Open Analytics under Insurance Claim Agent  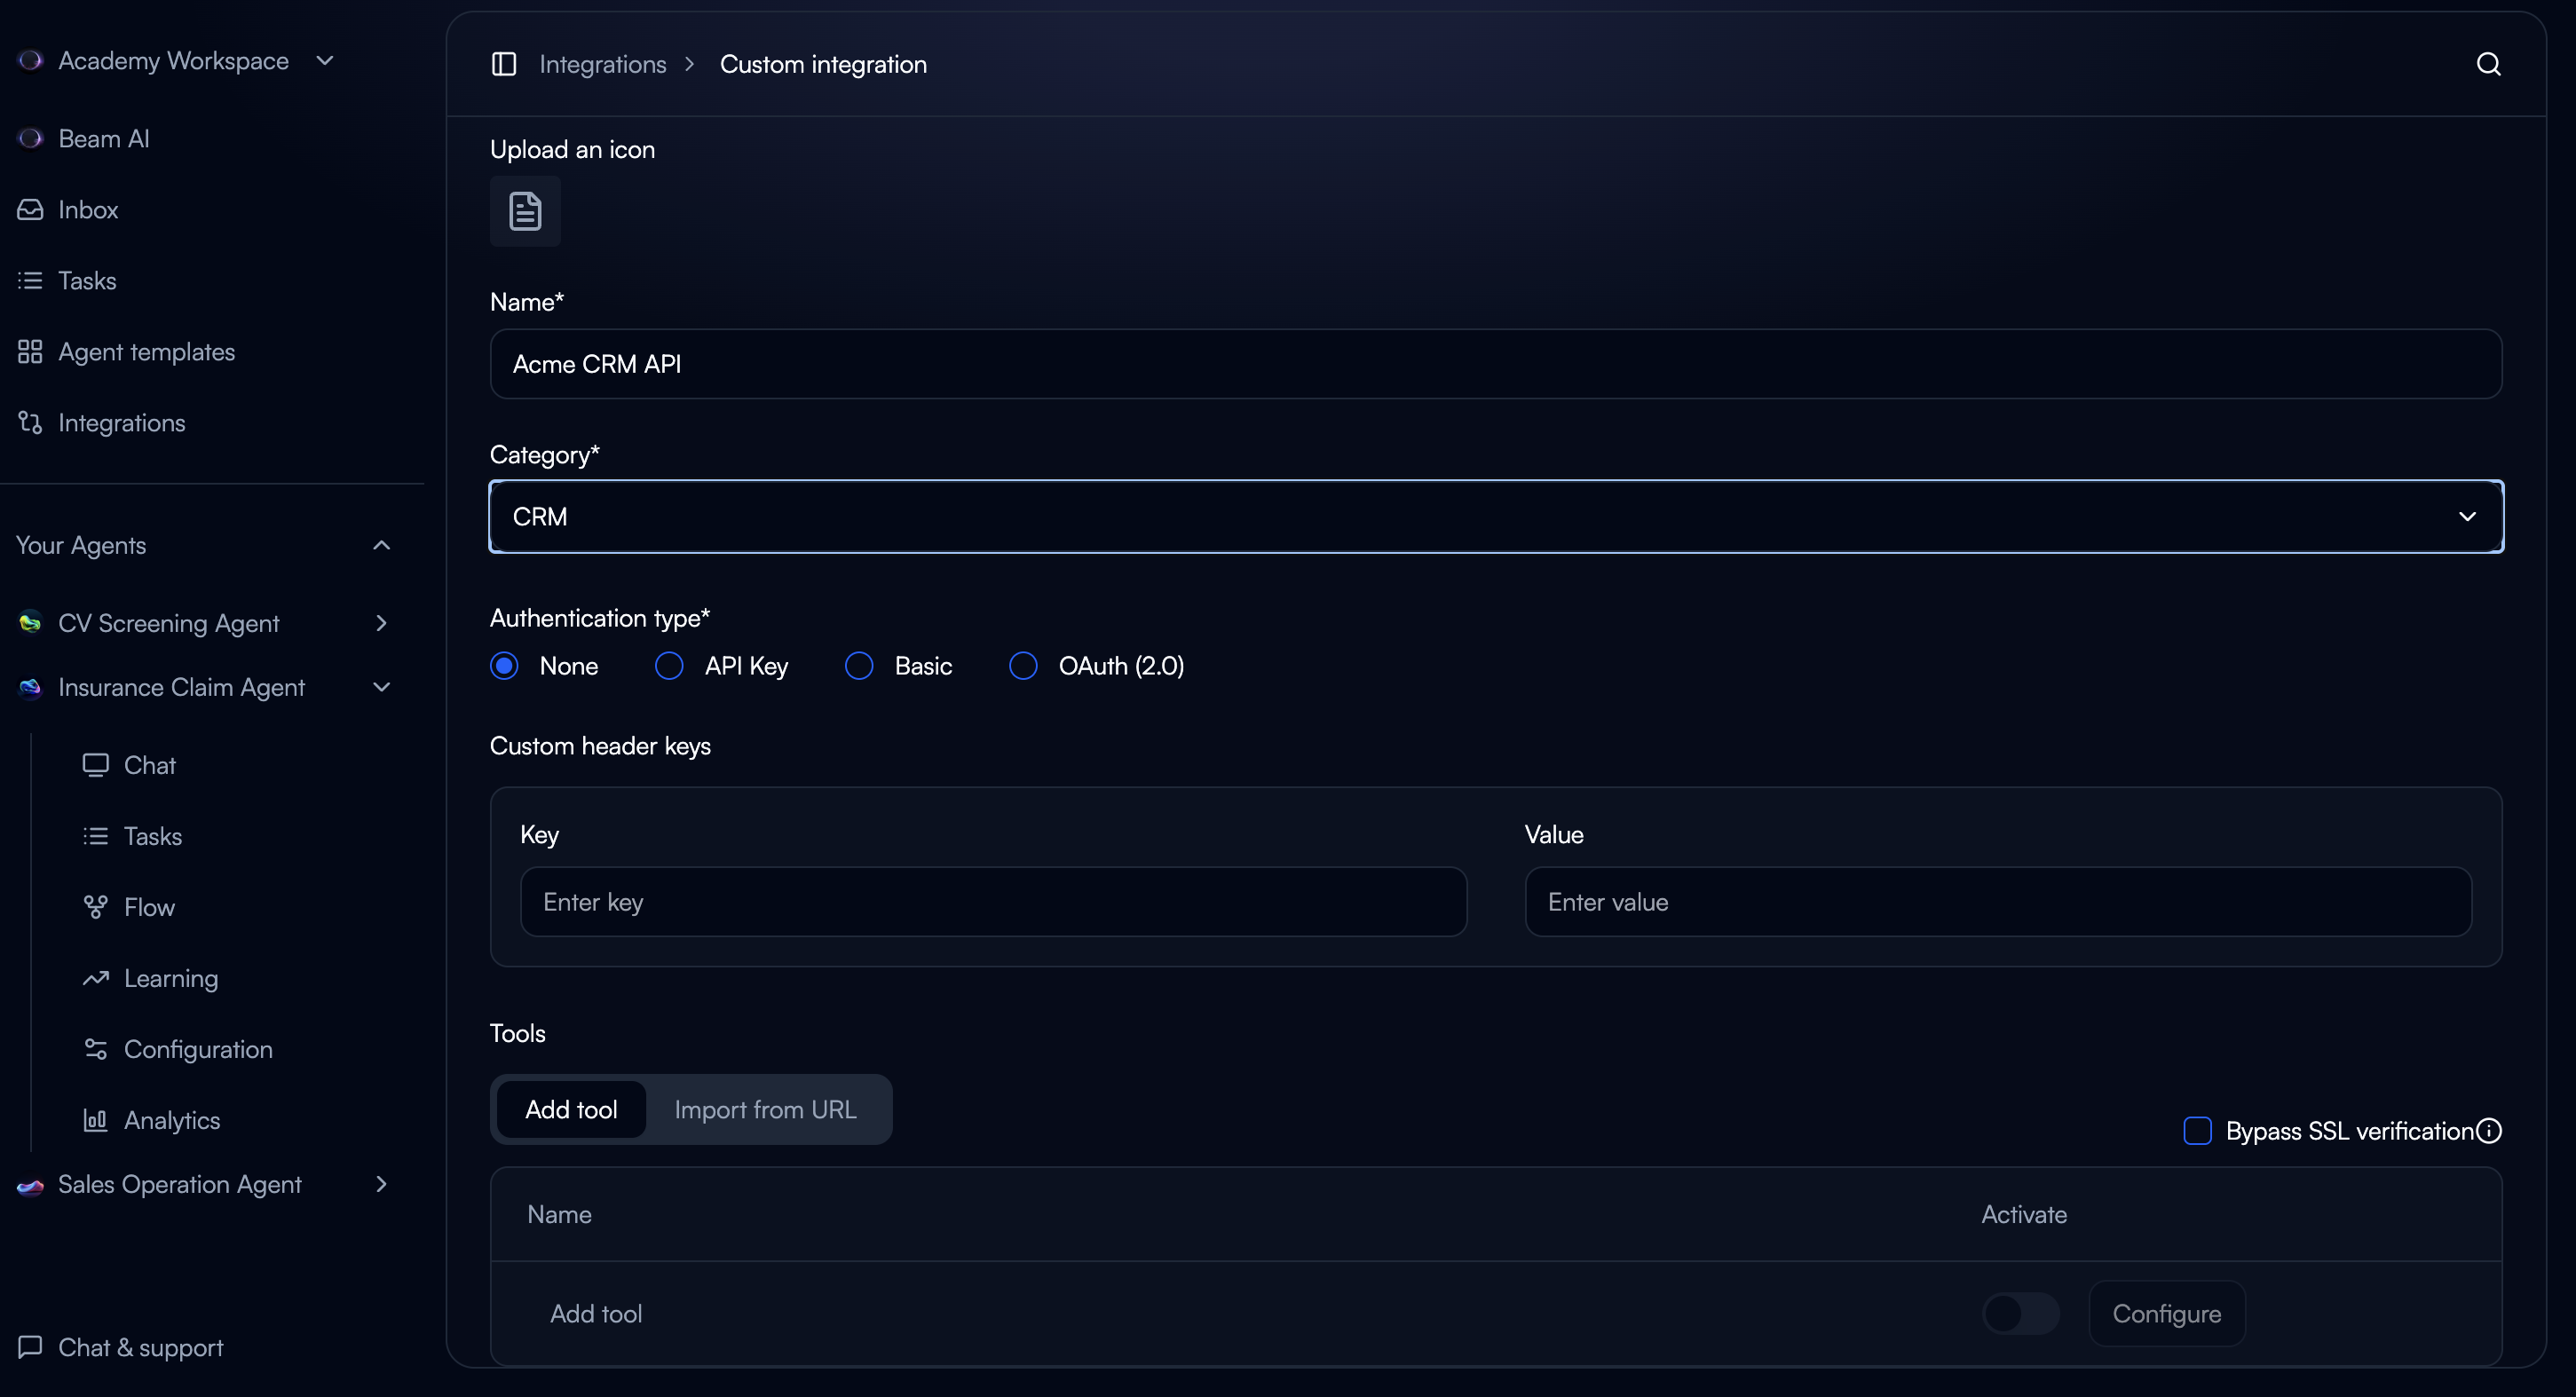tap(171, 1120)
